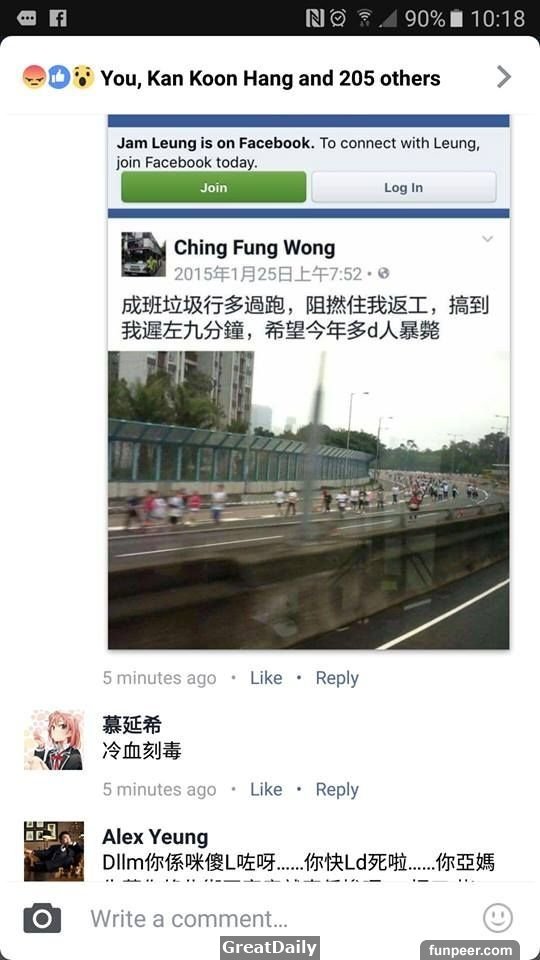Open Alex Yeung's profile name
This screenshot has height=960, width=540.
[x=155, y=836]
